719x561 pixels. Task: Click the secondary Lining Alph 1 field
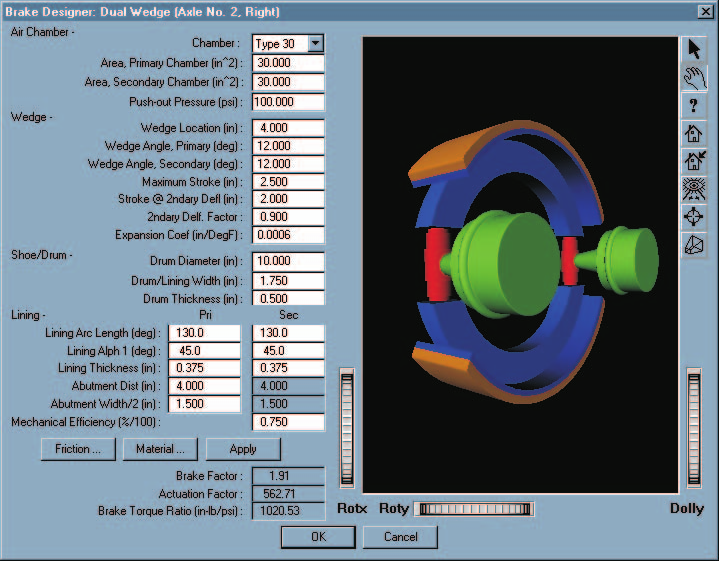288,351
